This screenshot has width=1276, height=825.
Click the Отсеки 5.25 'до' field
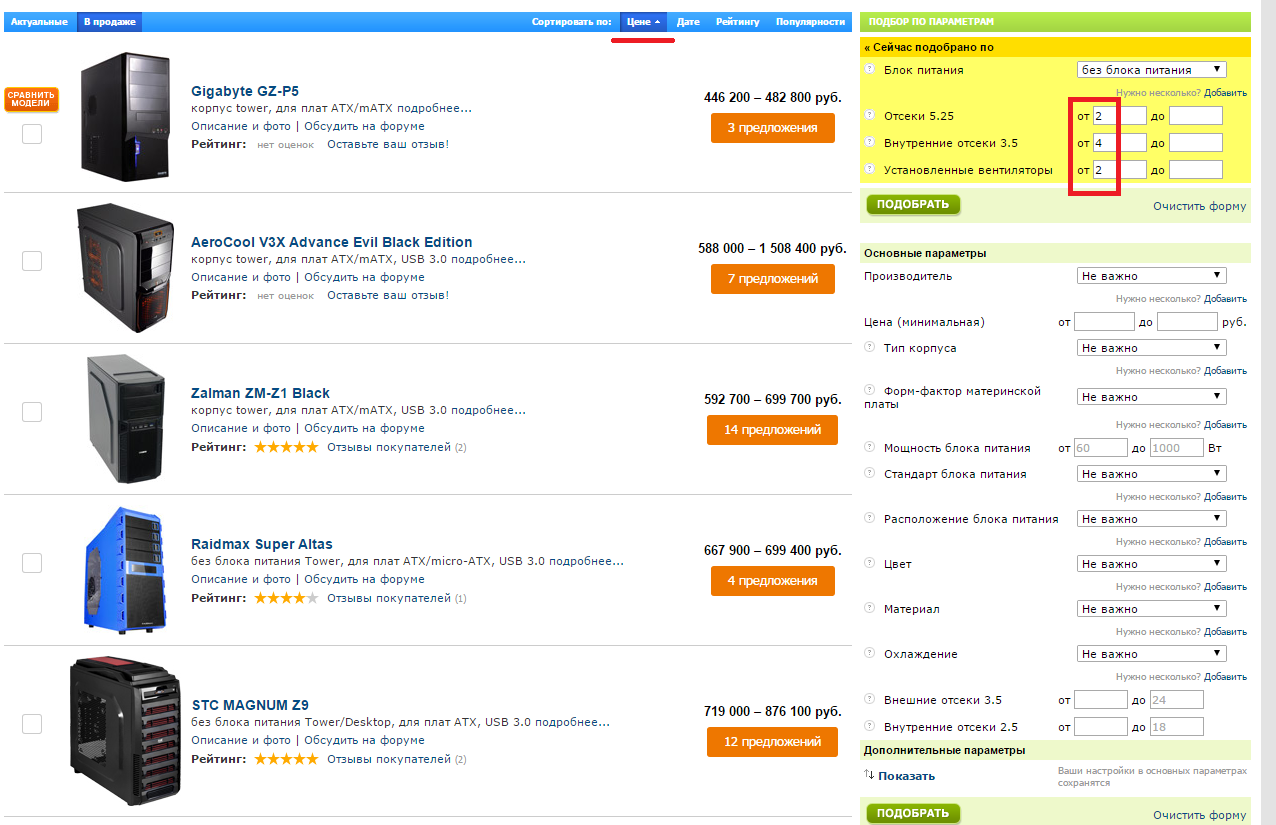pos(1196,116)
